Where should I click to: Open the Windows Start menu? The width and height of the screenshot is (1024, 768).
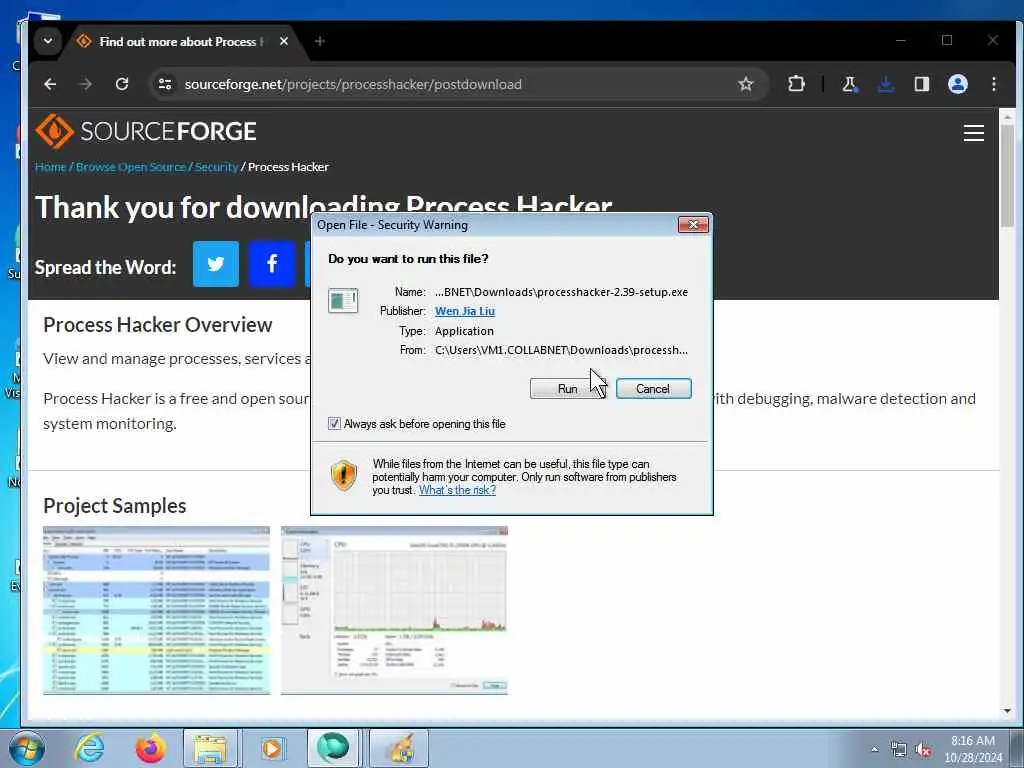point(27,748)
